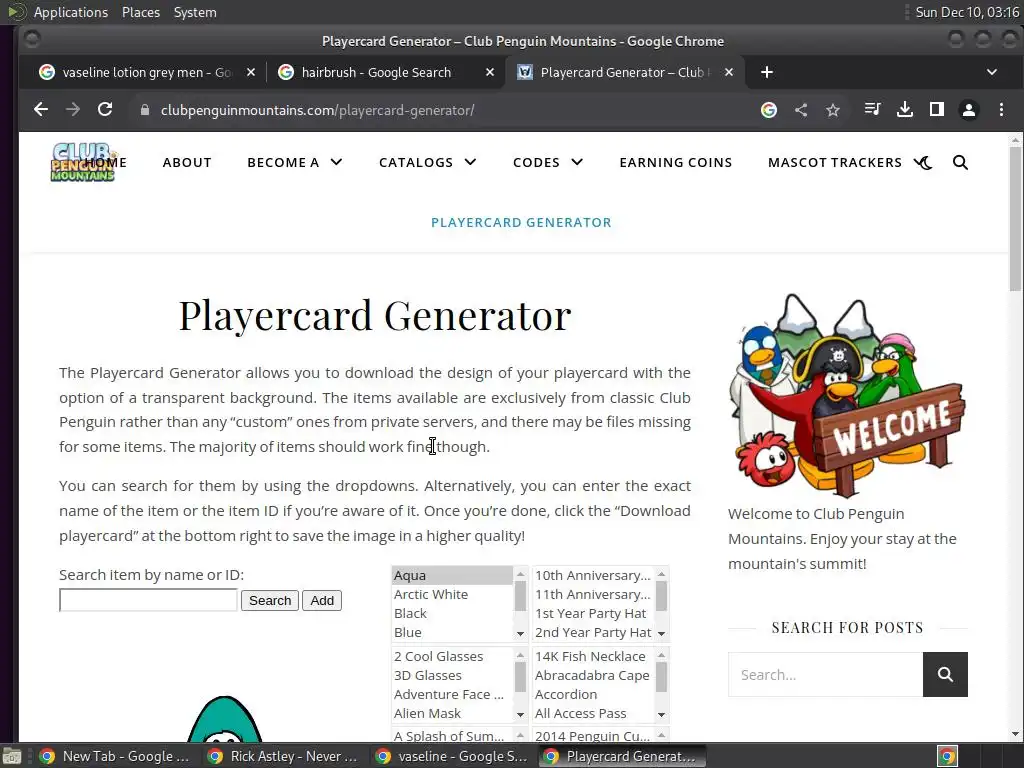Open the EARNING COINS page
The width and height of the screenshot is (1024, 768).
click(x=676, y=163)
